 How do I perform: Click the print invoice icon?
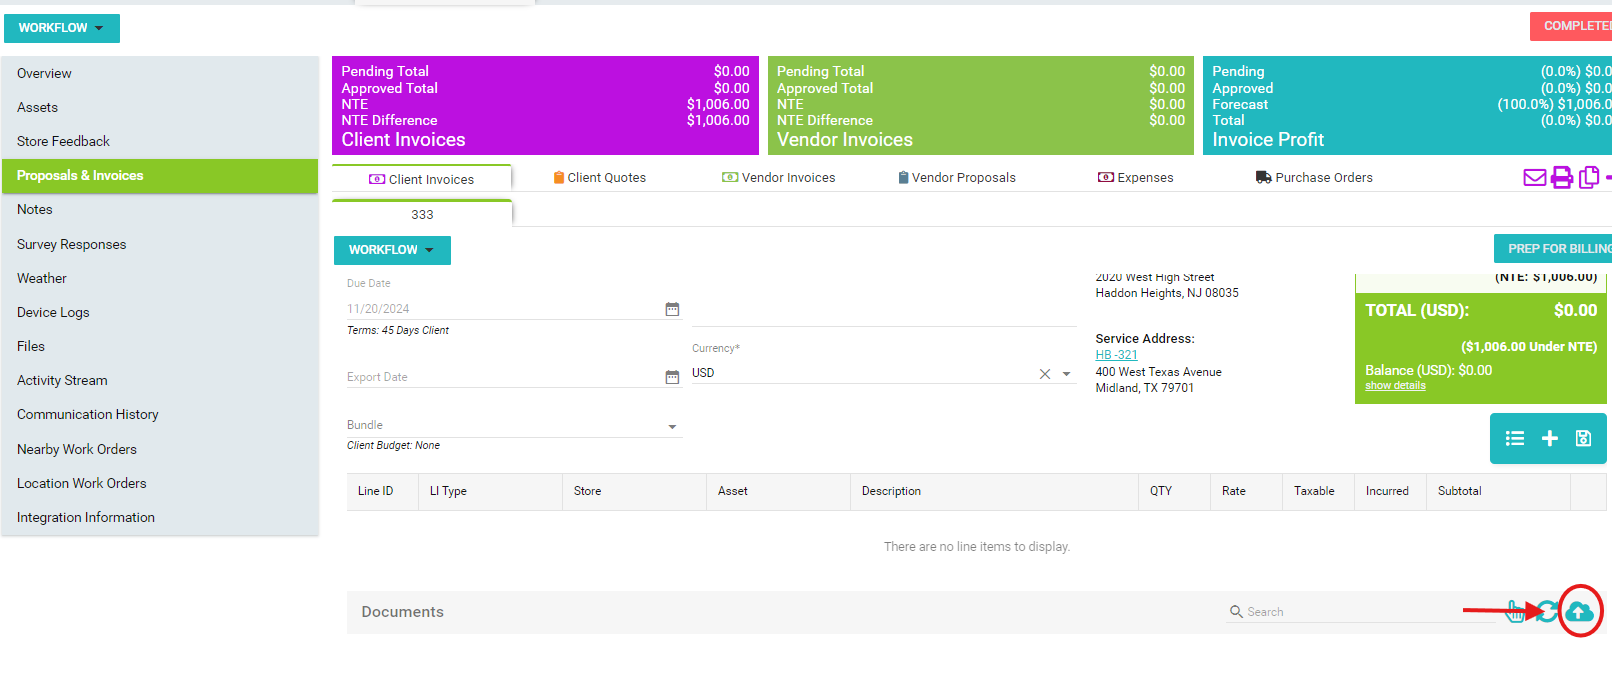[x=1561, y=178]
